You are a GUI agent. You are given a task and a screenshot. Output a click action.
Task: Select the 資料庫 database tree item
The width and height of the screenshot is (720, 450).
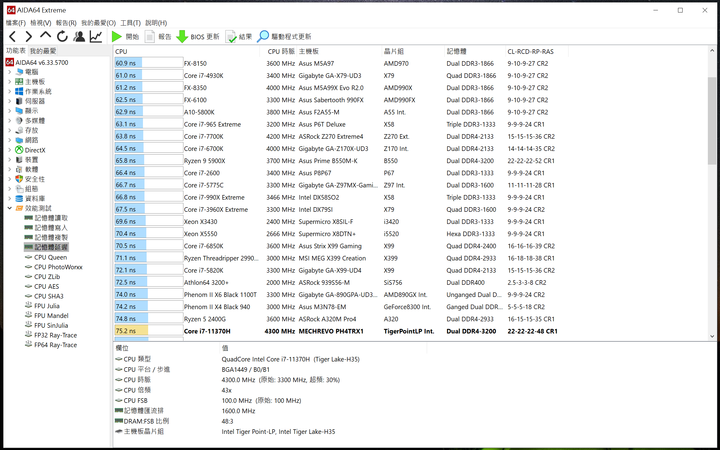pyautogui.click(x=30, y=199)
